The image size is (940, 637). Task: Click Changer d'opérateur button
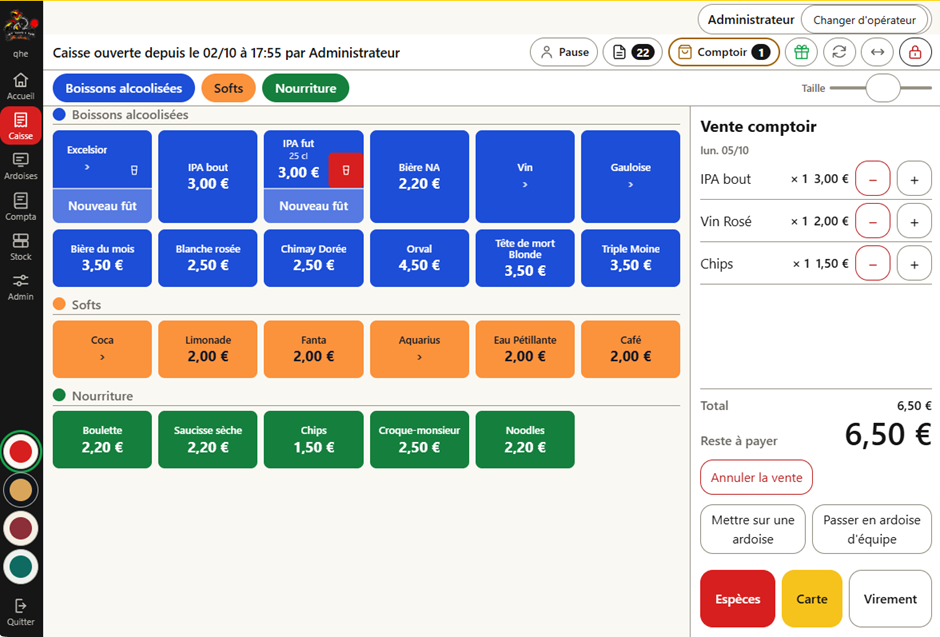point(864,20)
